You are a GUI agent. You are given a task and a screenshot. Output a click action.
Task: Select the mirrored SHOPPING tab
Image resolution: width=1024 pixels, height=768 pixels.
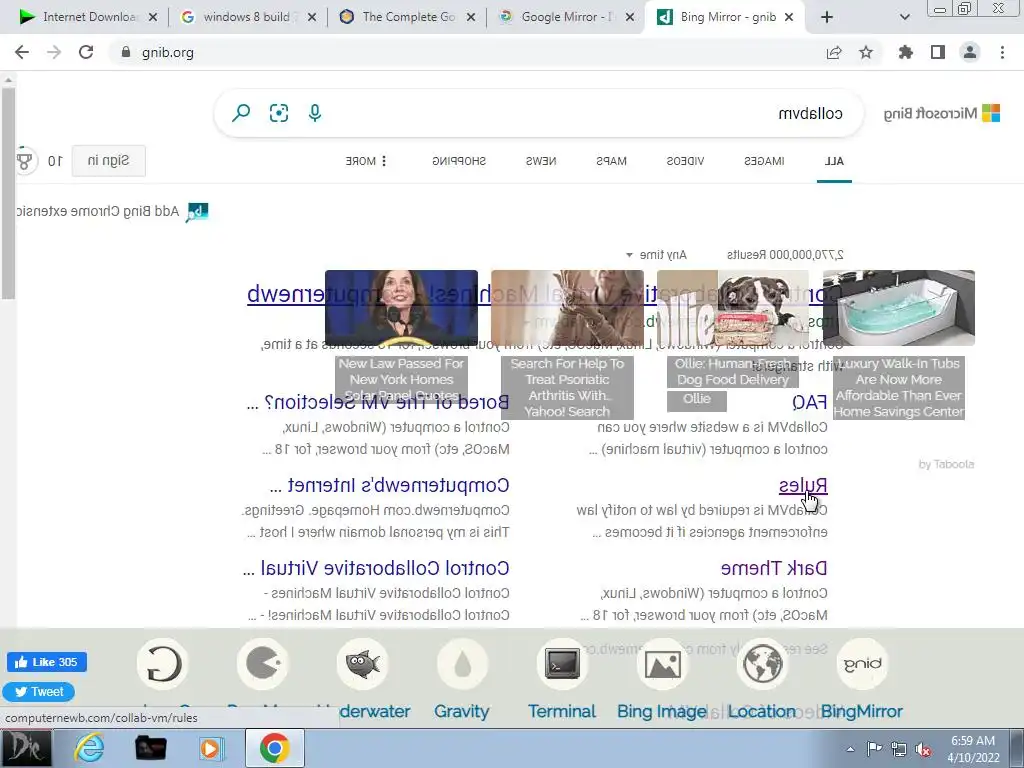click(459, 161)
